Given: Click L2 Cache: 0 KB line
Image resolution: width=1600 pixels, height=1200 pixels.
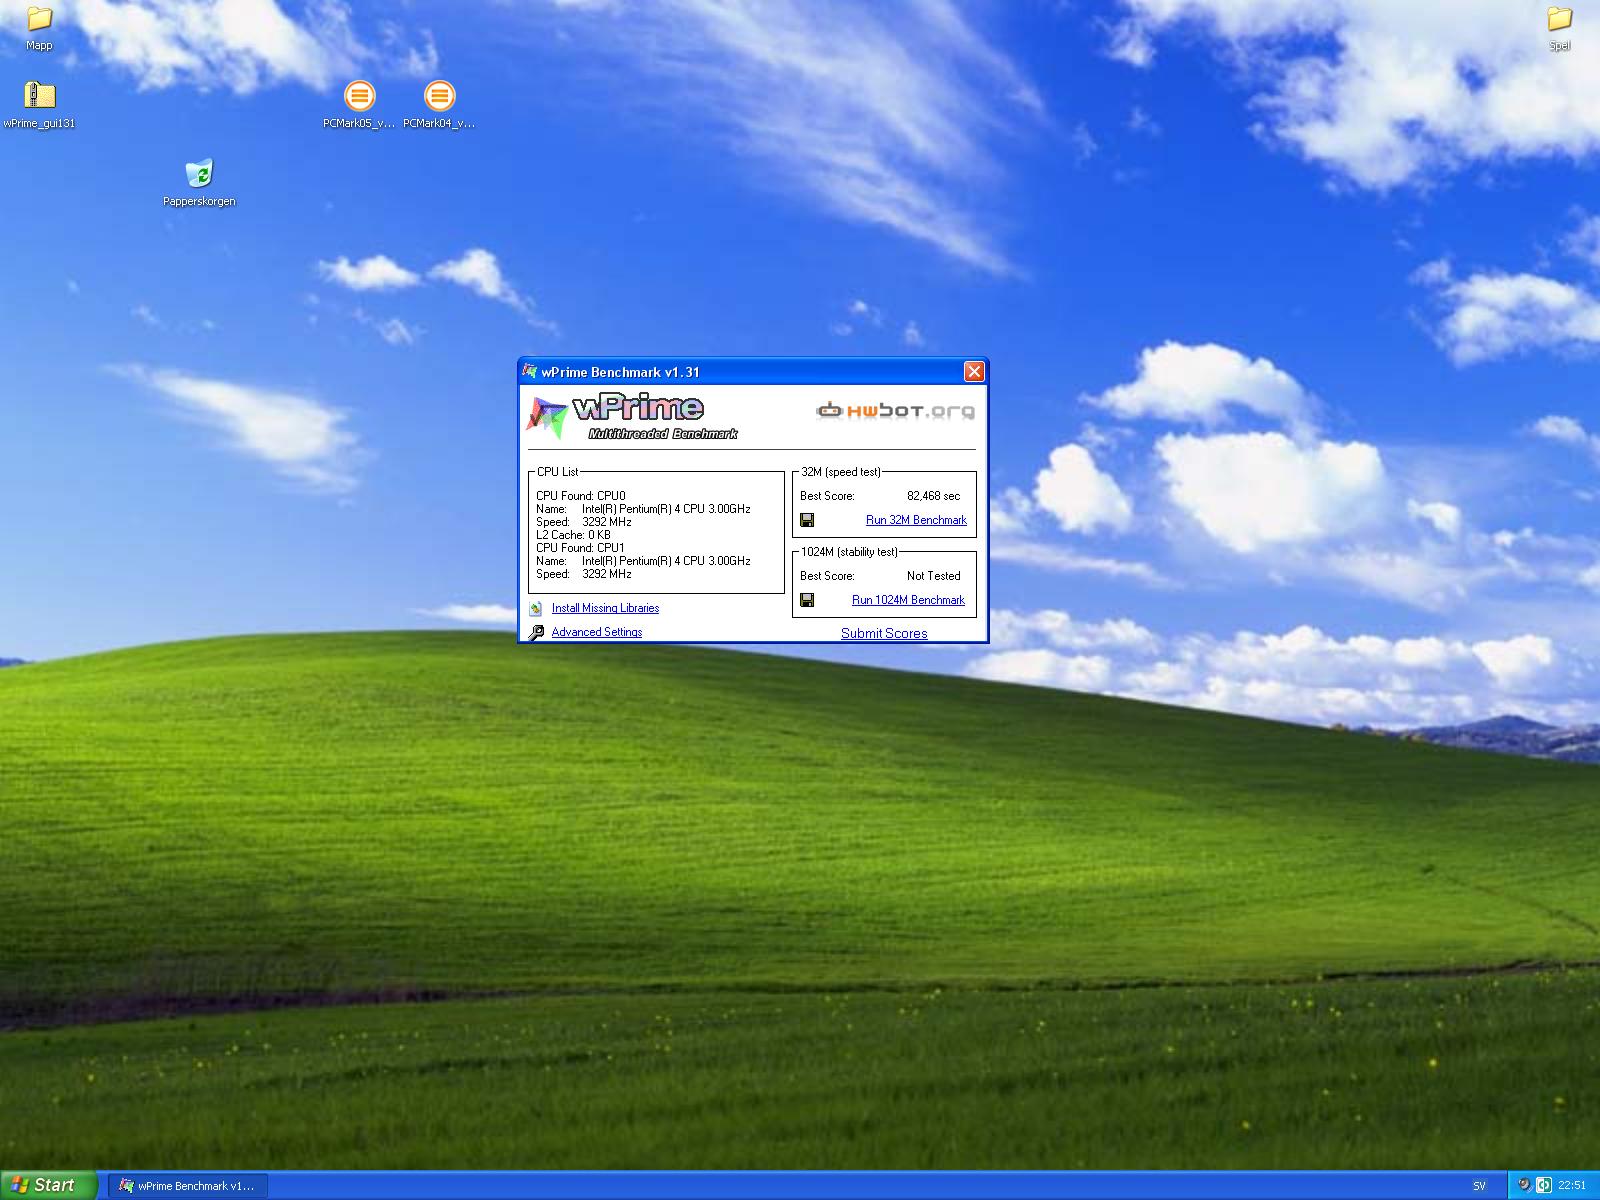Looking at the screenshot, I should pyautogui.click(x=573, y=535).
